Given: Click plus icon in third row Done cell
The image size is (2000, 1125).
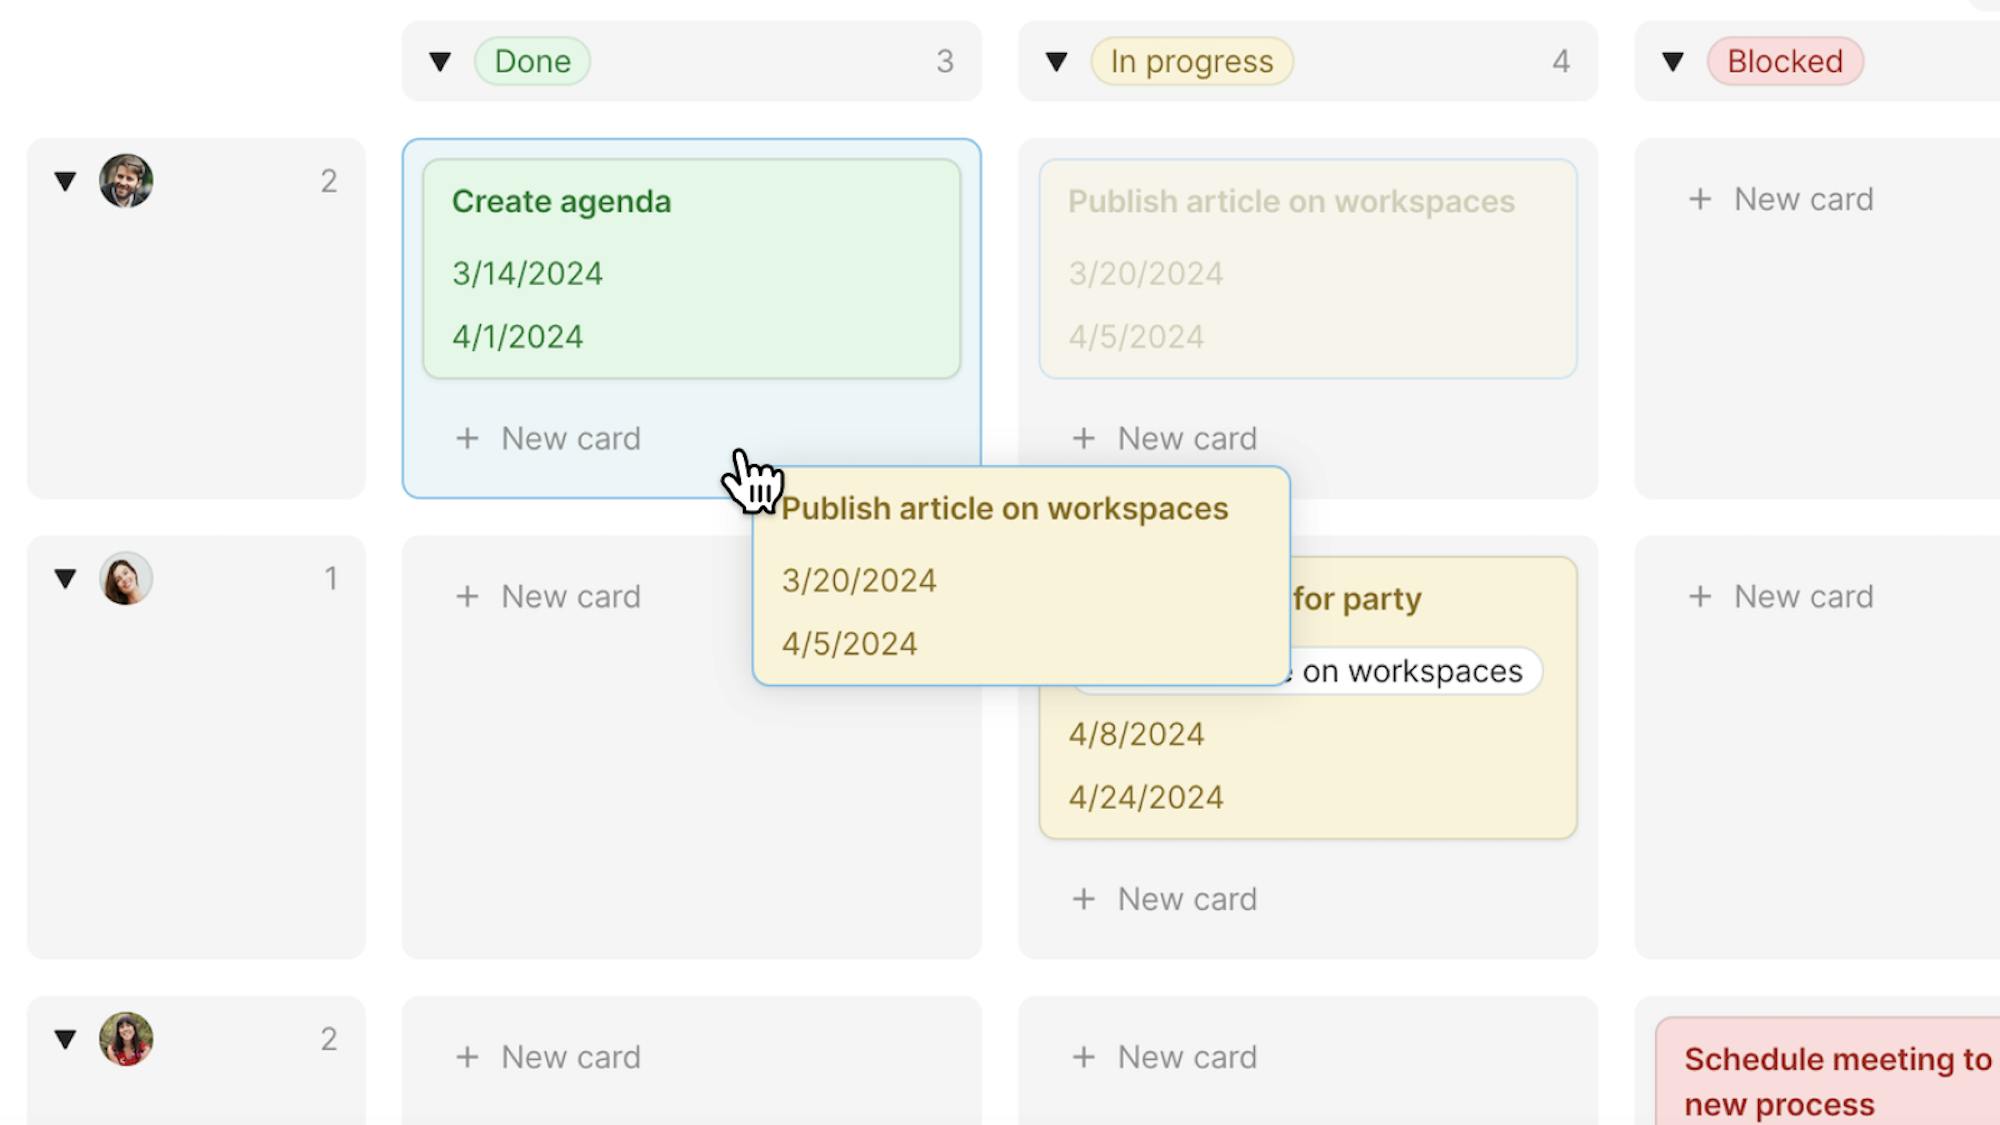Looking at the screenshot, I should click(x=467, y=1058).
